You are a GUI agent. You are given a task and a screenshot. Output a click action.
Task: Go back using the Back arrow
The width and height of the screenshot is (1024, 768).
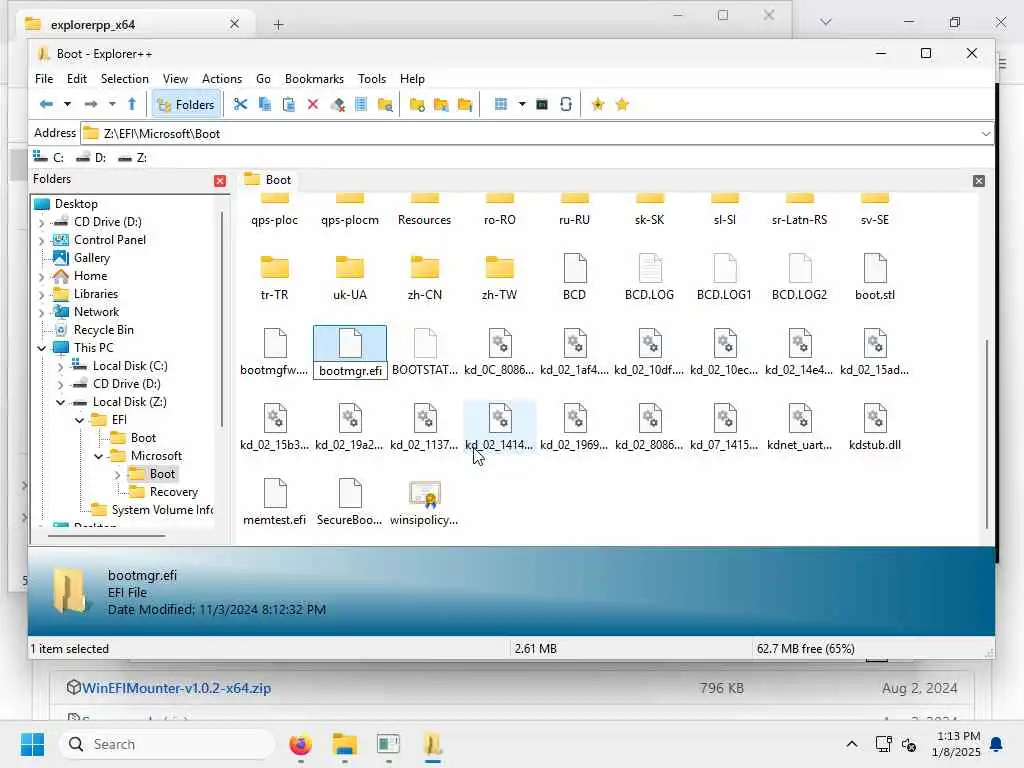click(46, 104)
